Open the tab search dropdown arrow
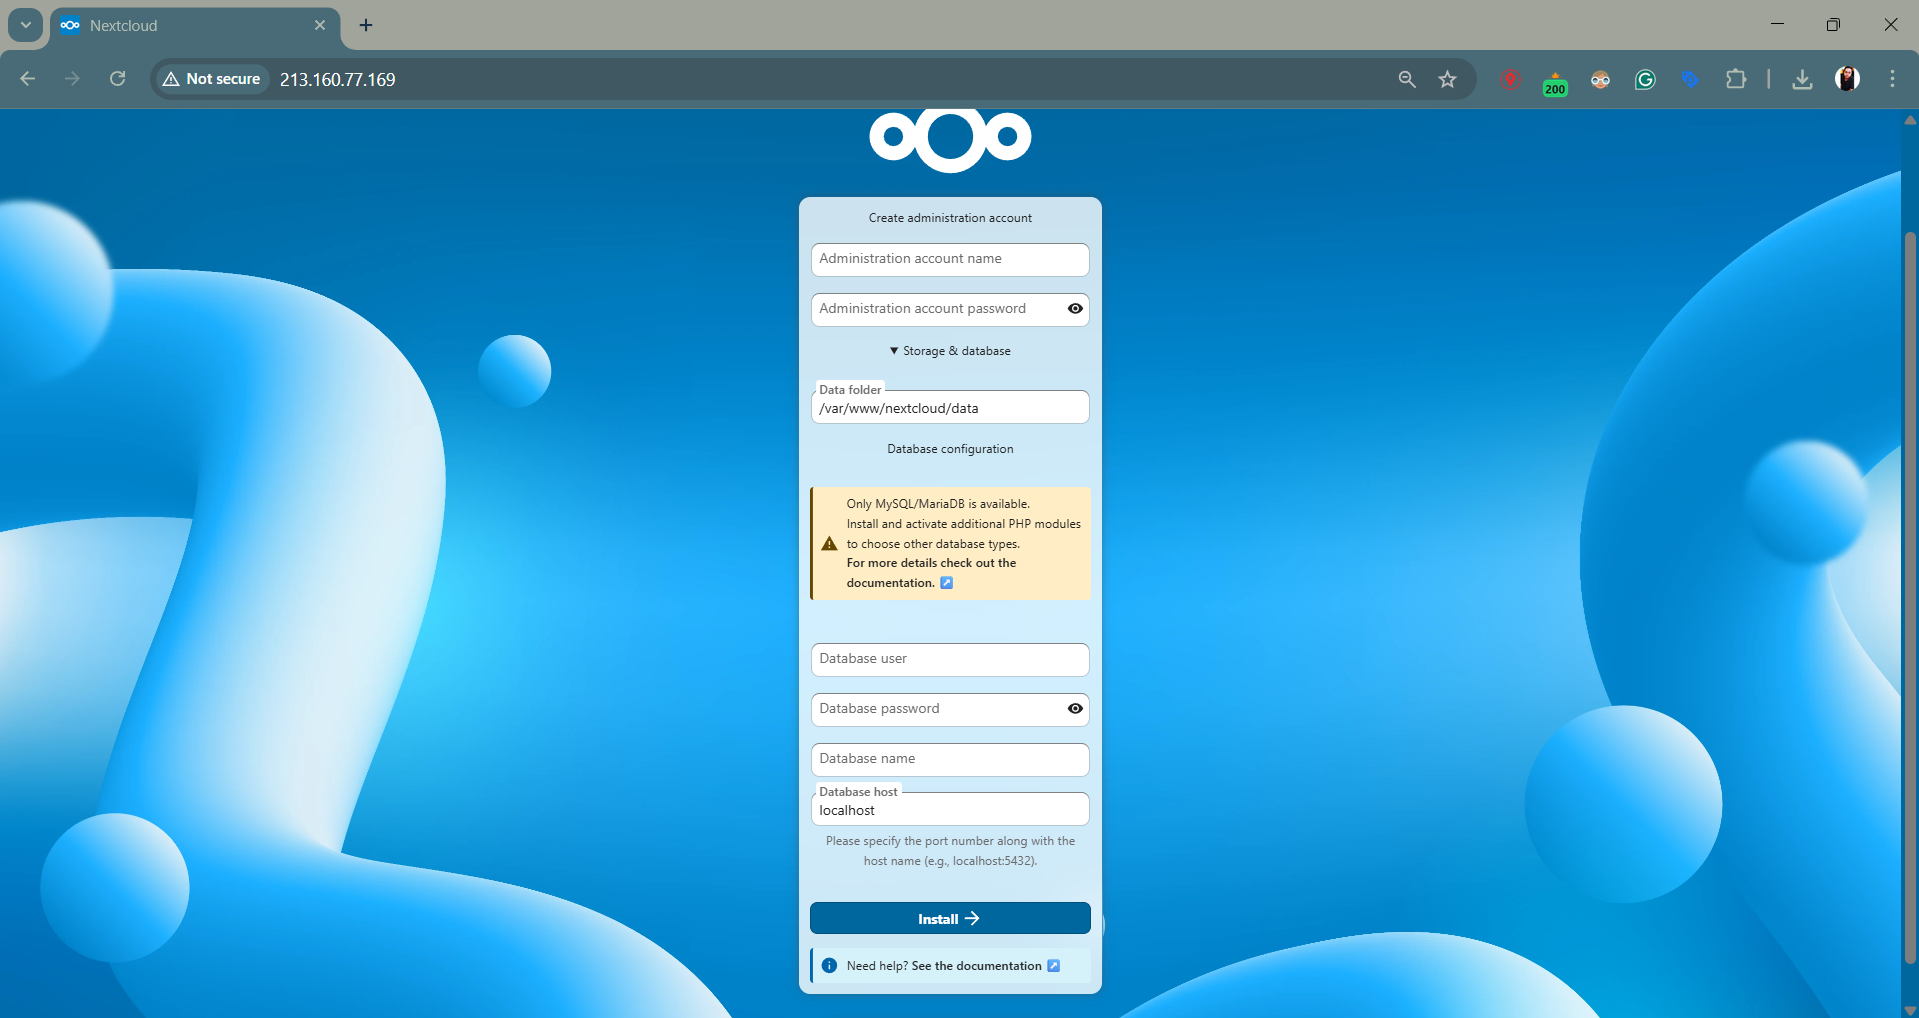This screenshot has width=1919, height=1018. 26,25
